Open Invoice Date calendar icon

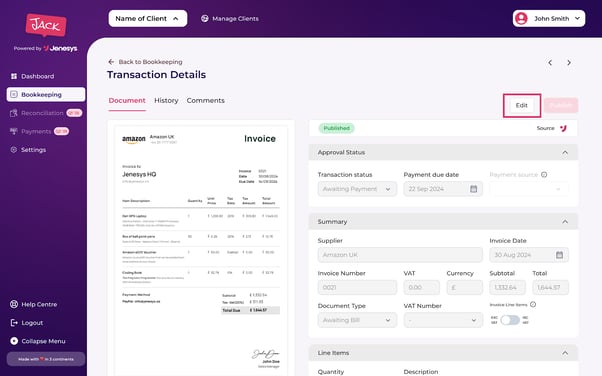(559, 255)
